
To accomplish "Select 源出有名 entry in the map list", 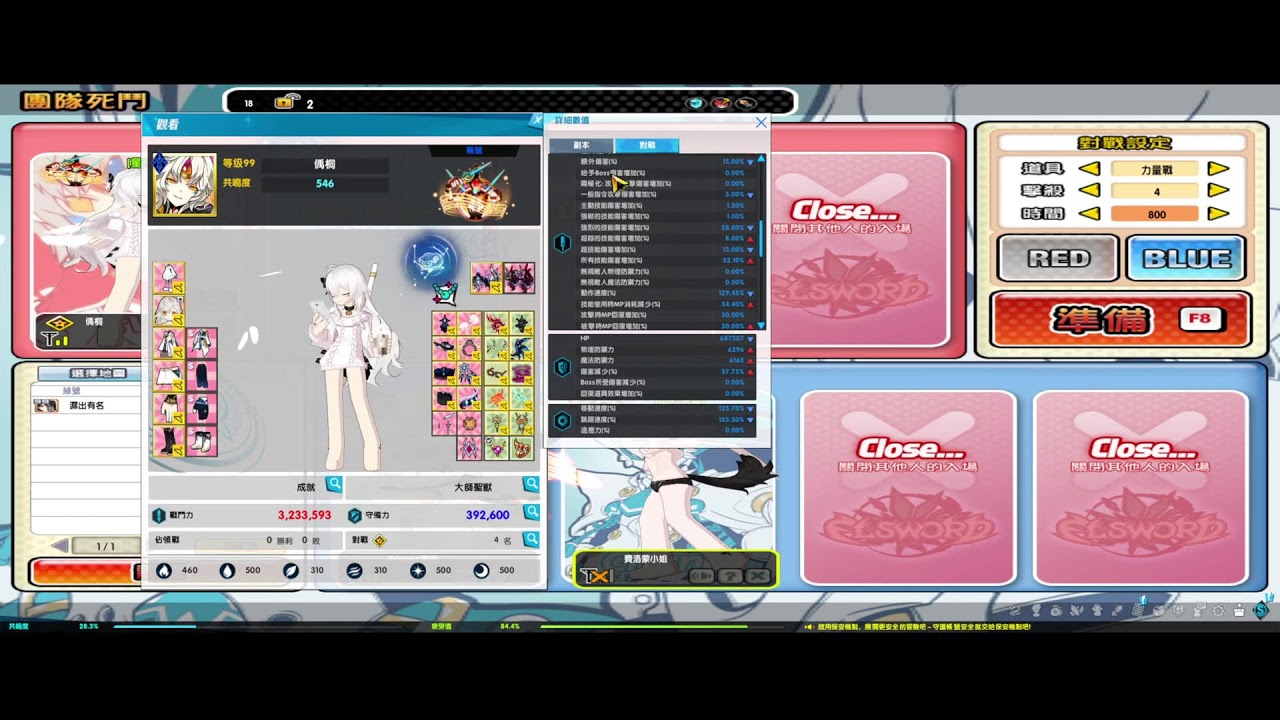I will tap(86, 406).
